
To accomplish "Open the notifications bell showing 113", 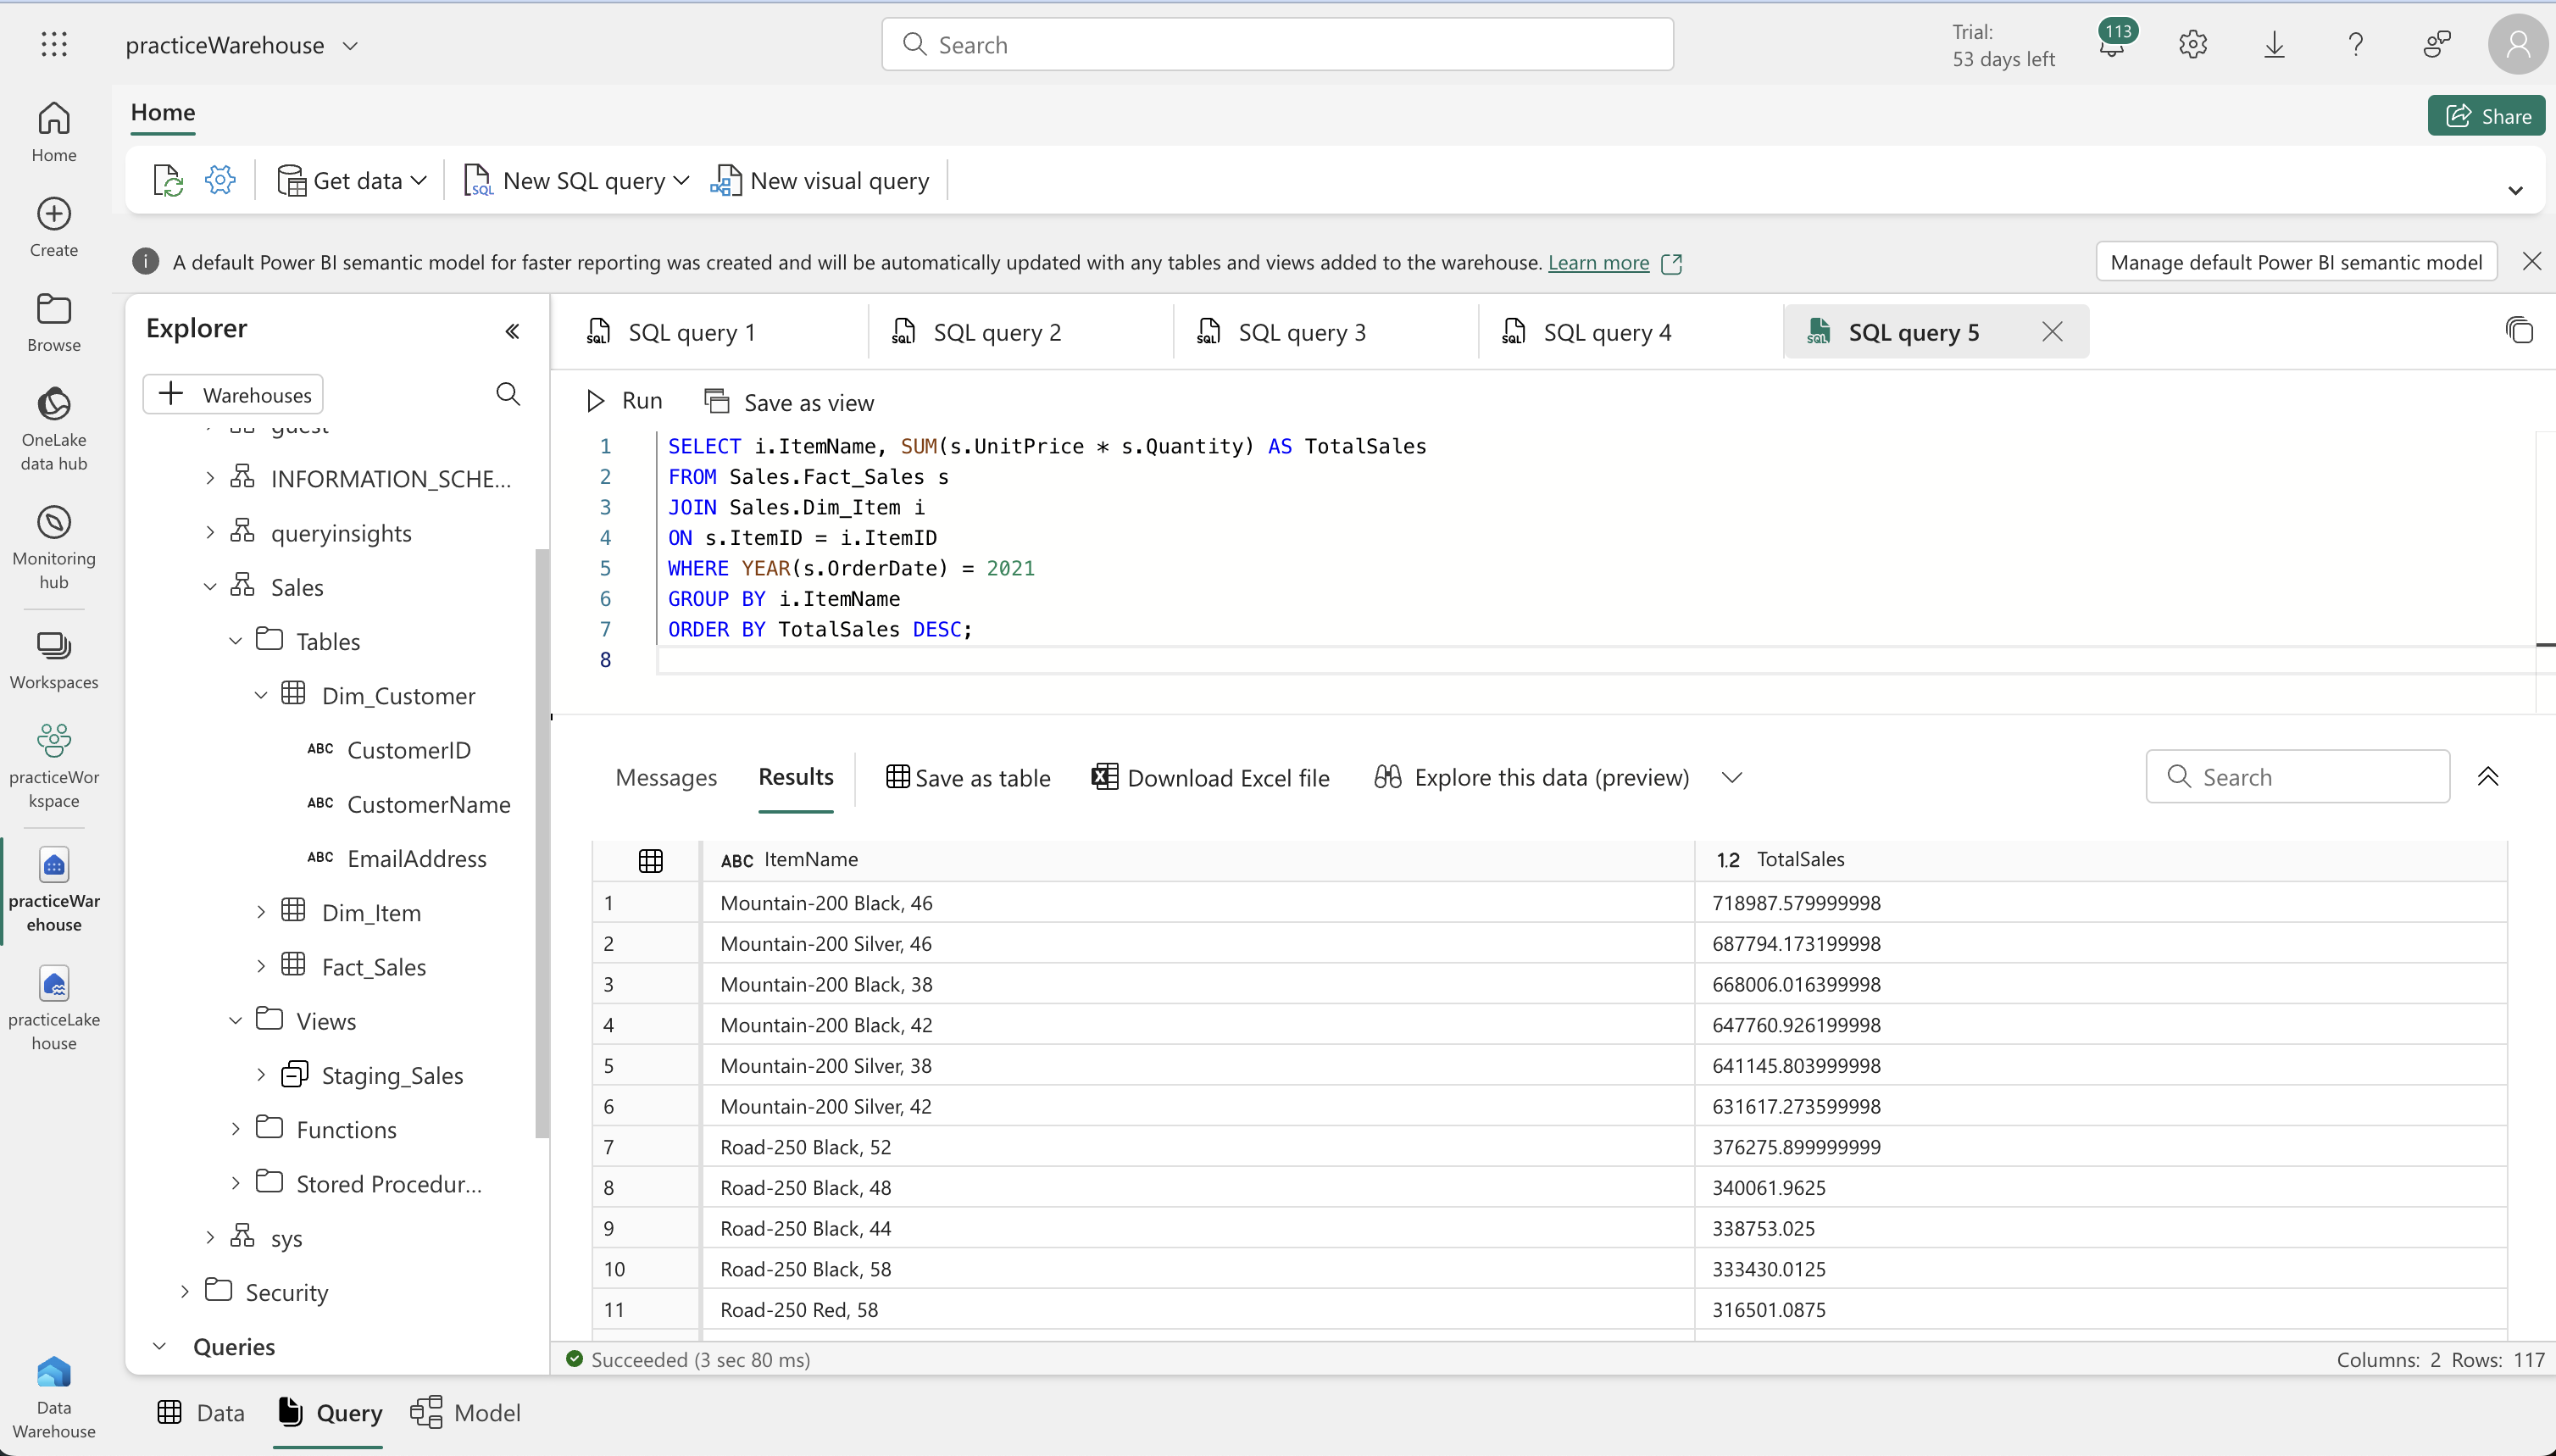I will (2112, 43).
